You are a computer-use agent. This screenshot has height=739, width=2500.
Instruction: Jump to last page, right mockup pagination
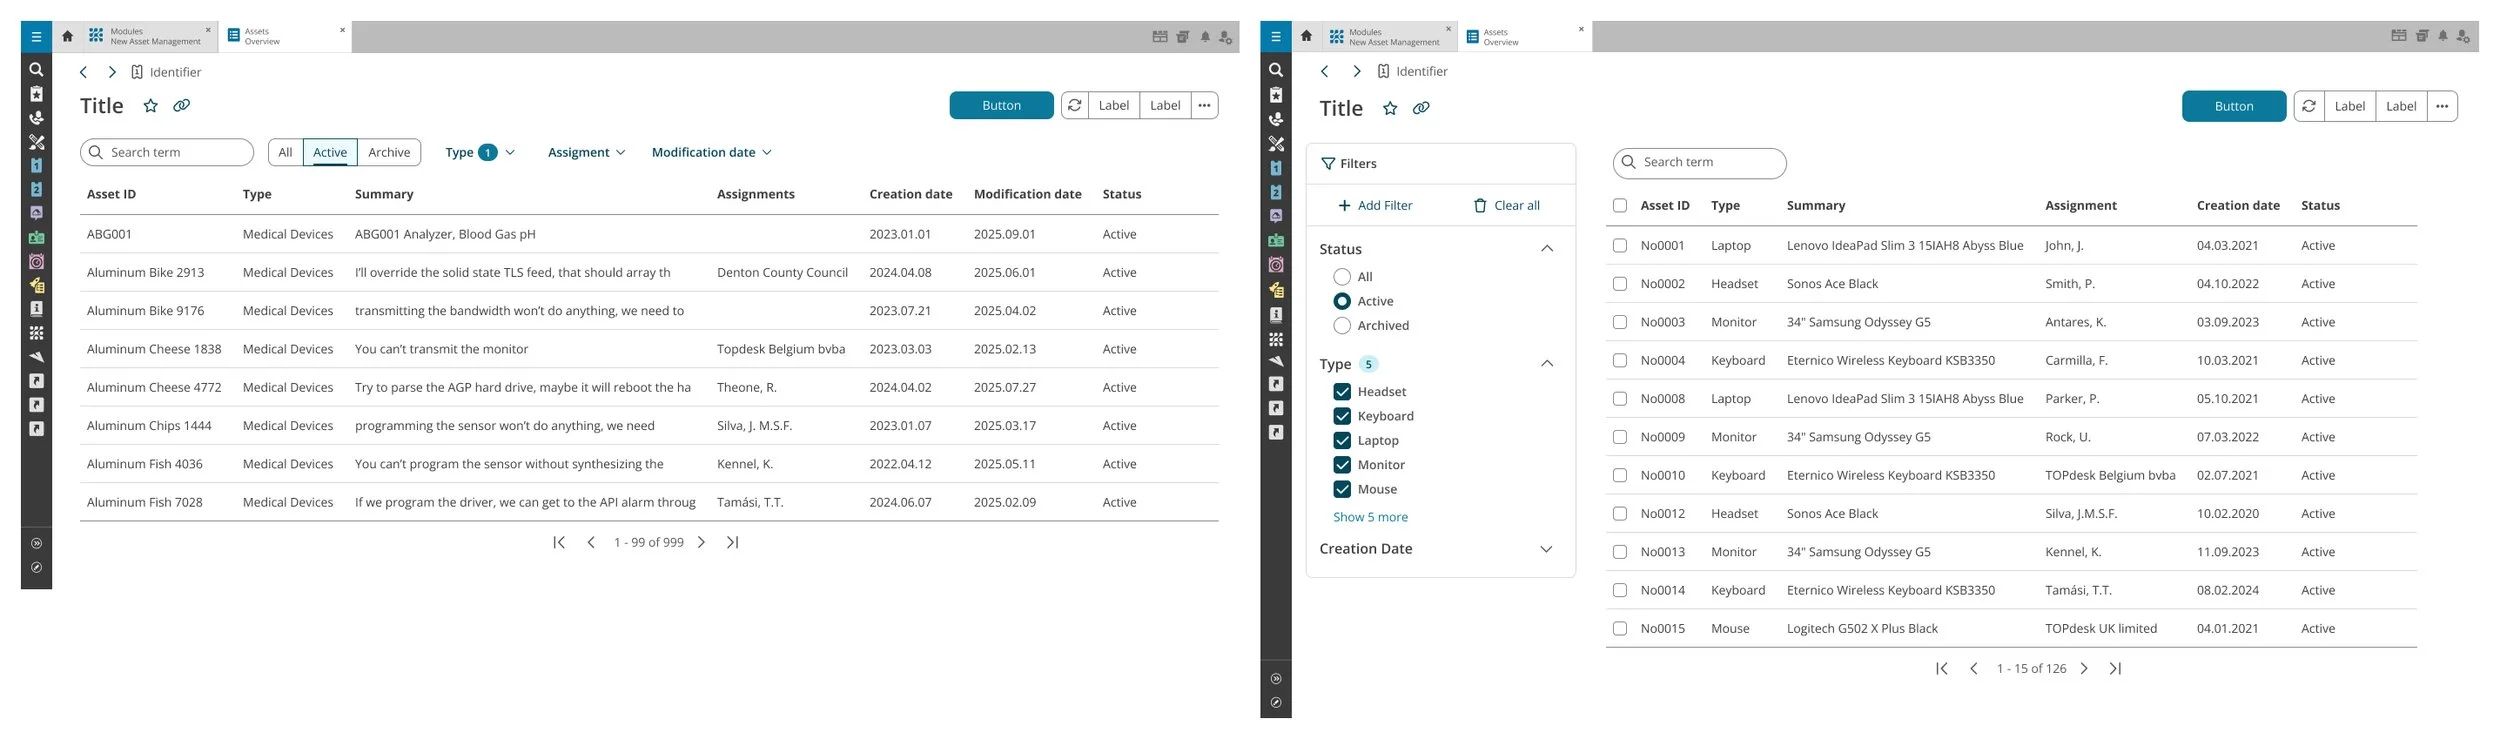click(2115, 668)
